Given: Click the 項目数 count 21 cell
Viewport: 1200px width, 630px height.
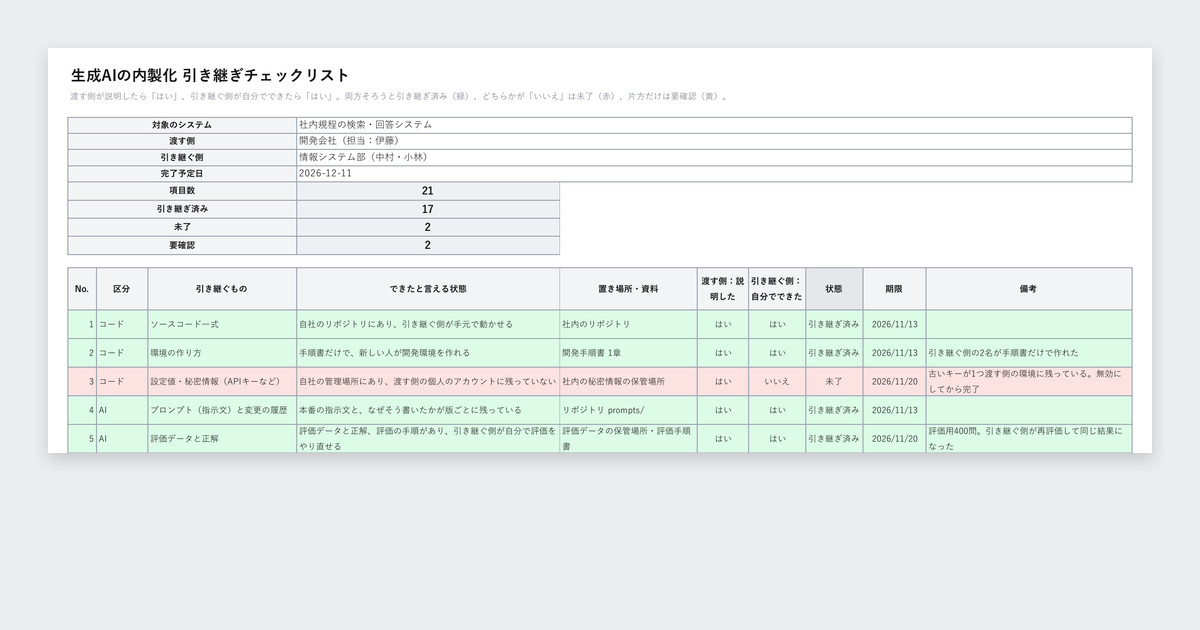Looking at the screenshot, I should tap(428, 191).
